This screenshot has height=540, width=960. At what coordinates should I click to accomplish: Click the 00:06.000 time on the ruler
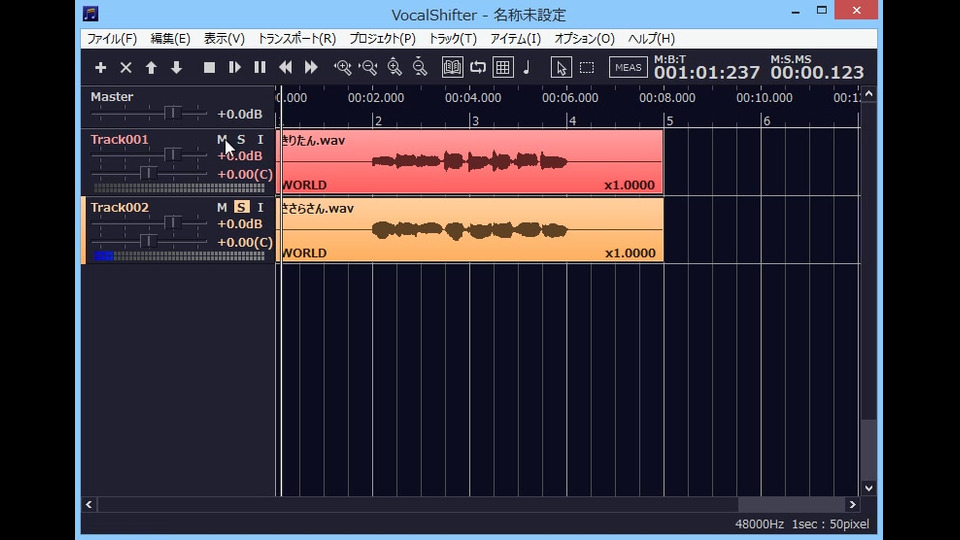(x=570, y=98)
